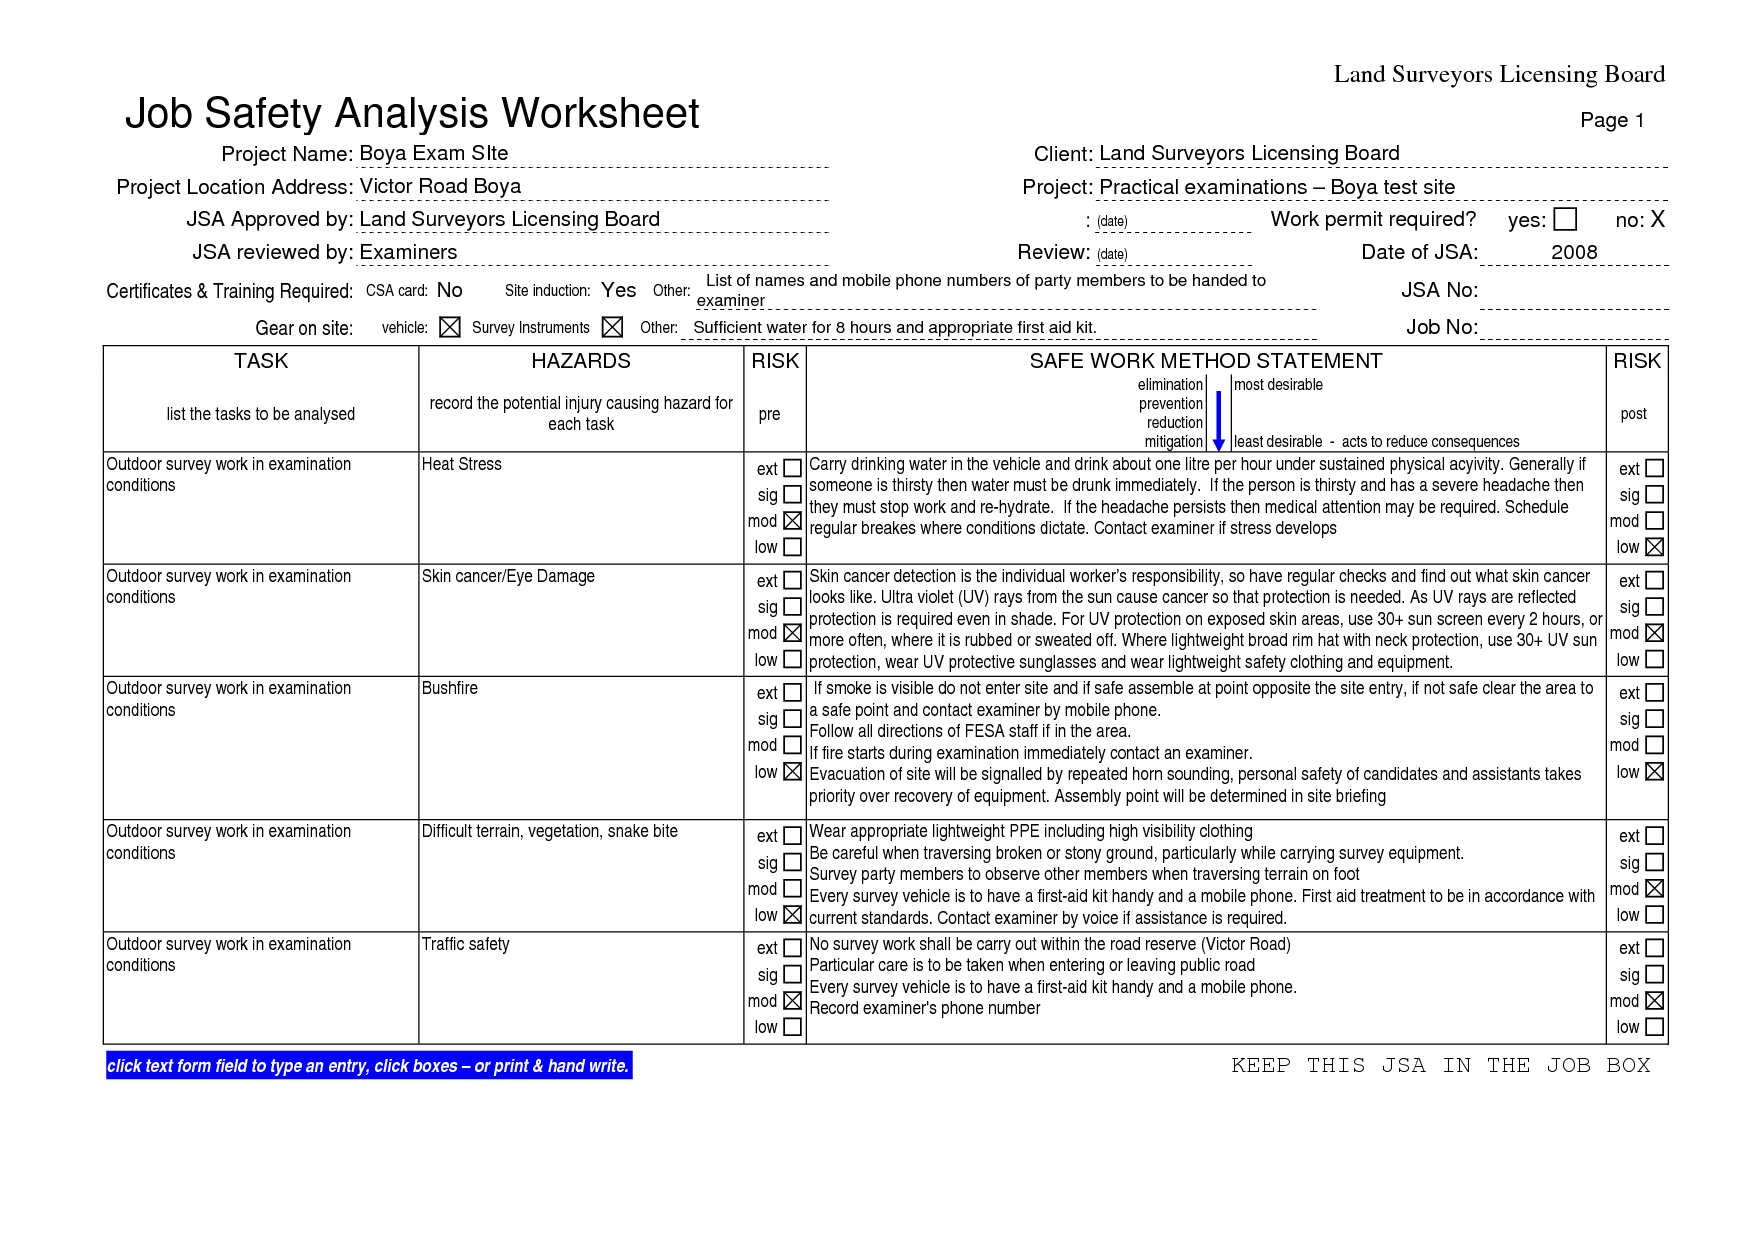Click the 'List of names and mobile phone numbers' field
This screenshot has width=1754, height=1240.
pos(1005,290)
